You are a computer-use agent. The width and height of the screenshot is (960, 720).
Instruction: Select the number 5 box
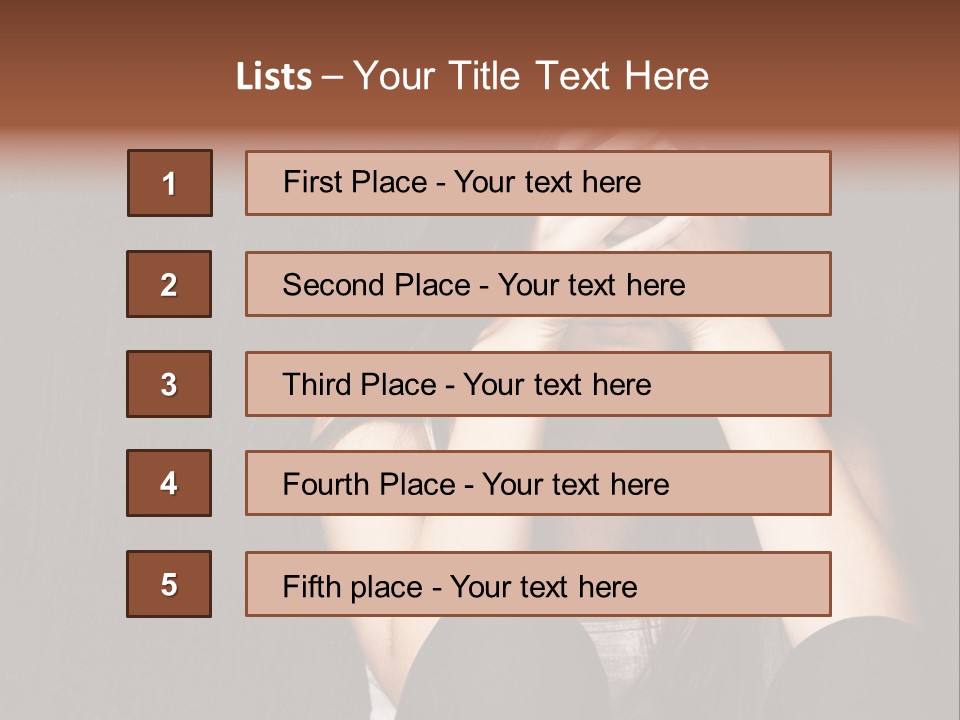coord(169,584)
